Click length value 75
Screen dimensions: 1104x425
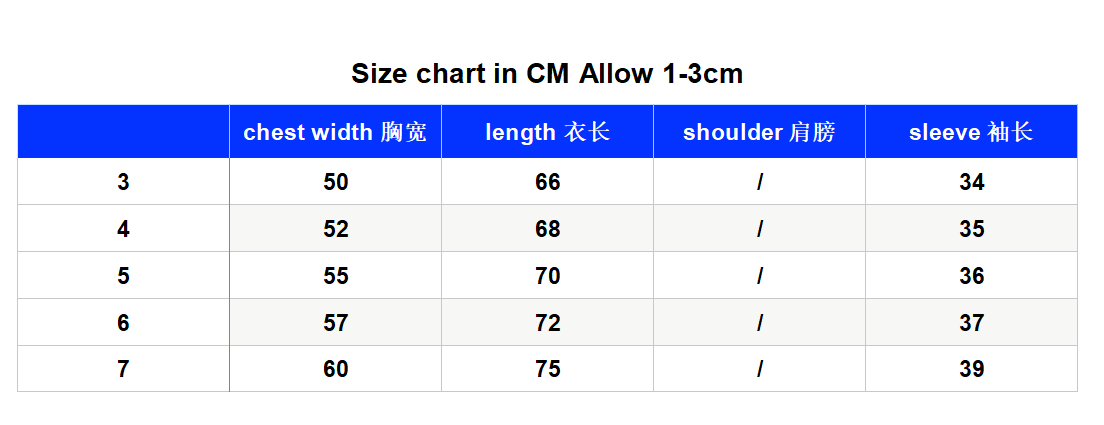pyautogui.click(x=548, y=369)
